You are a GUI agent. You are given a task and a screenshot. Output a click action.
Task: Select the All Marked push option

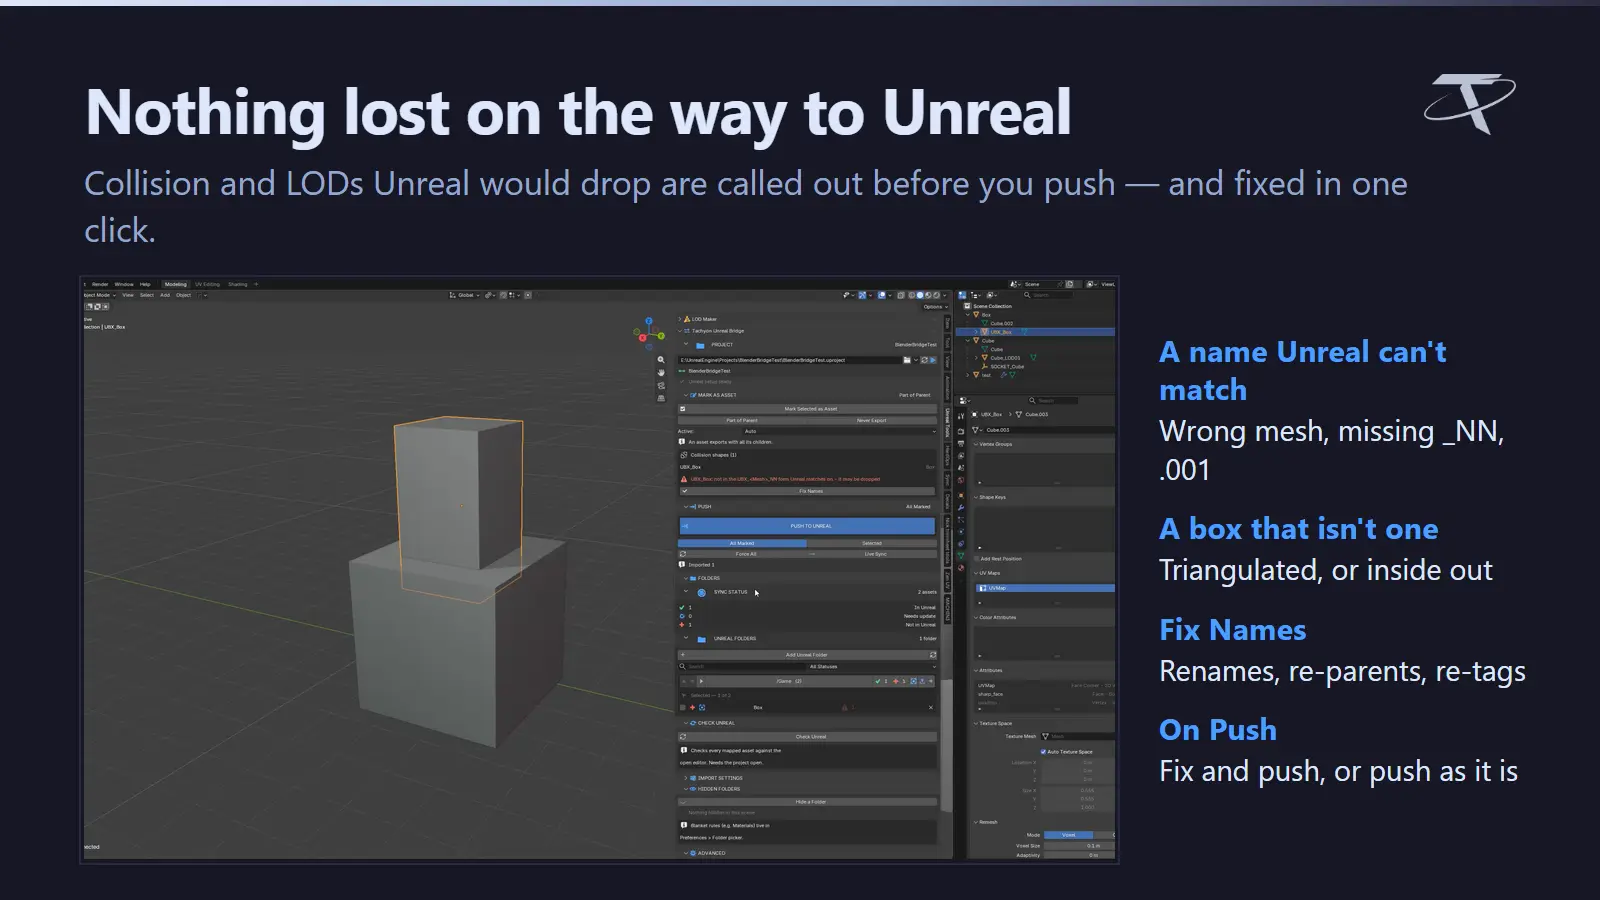click(x=742, y=543)
